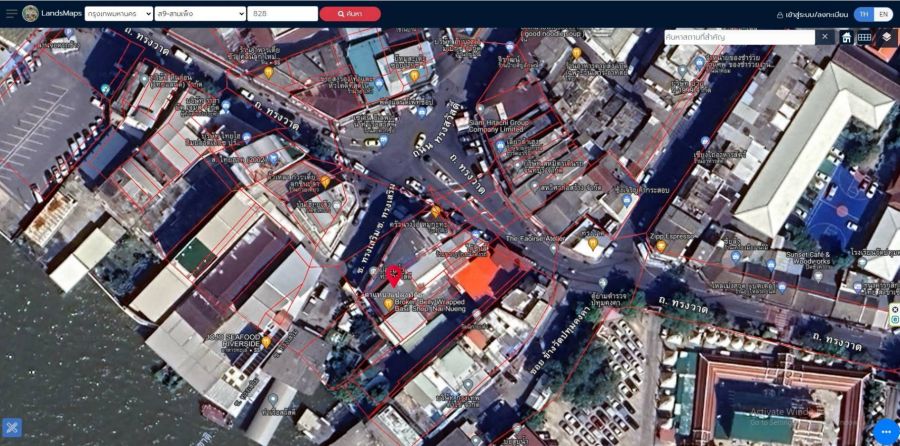Open the grid view tool icon
900x446 pixels.
[x=864, y=37]
